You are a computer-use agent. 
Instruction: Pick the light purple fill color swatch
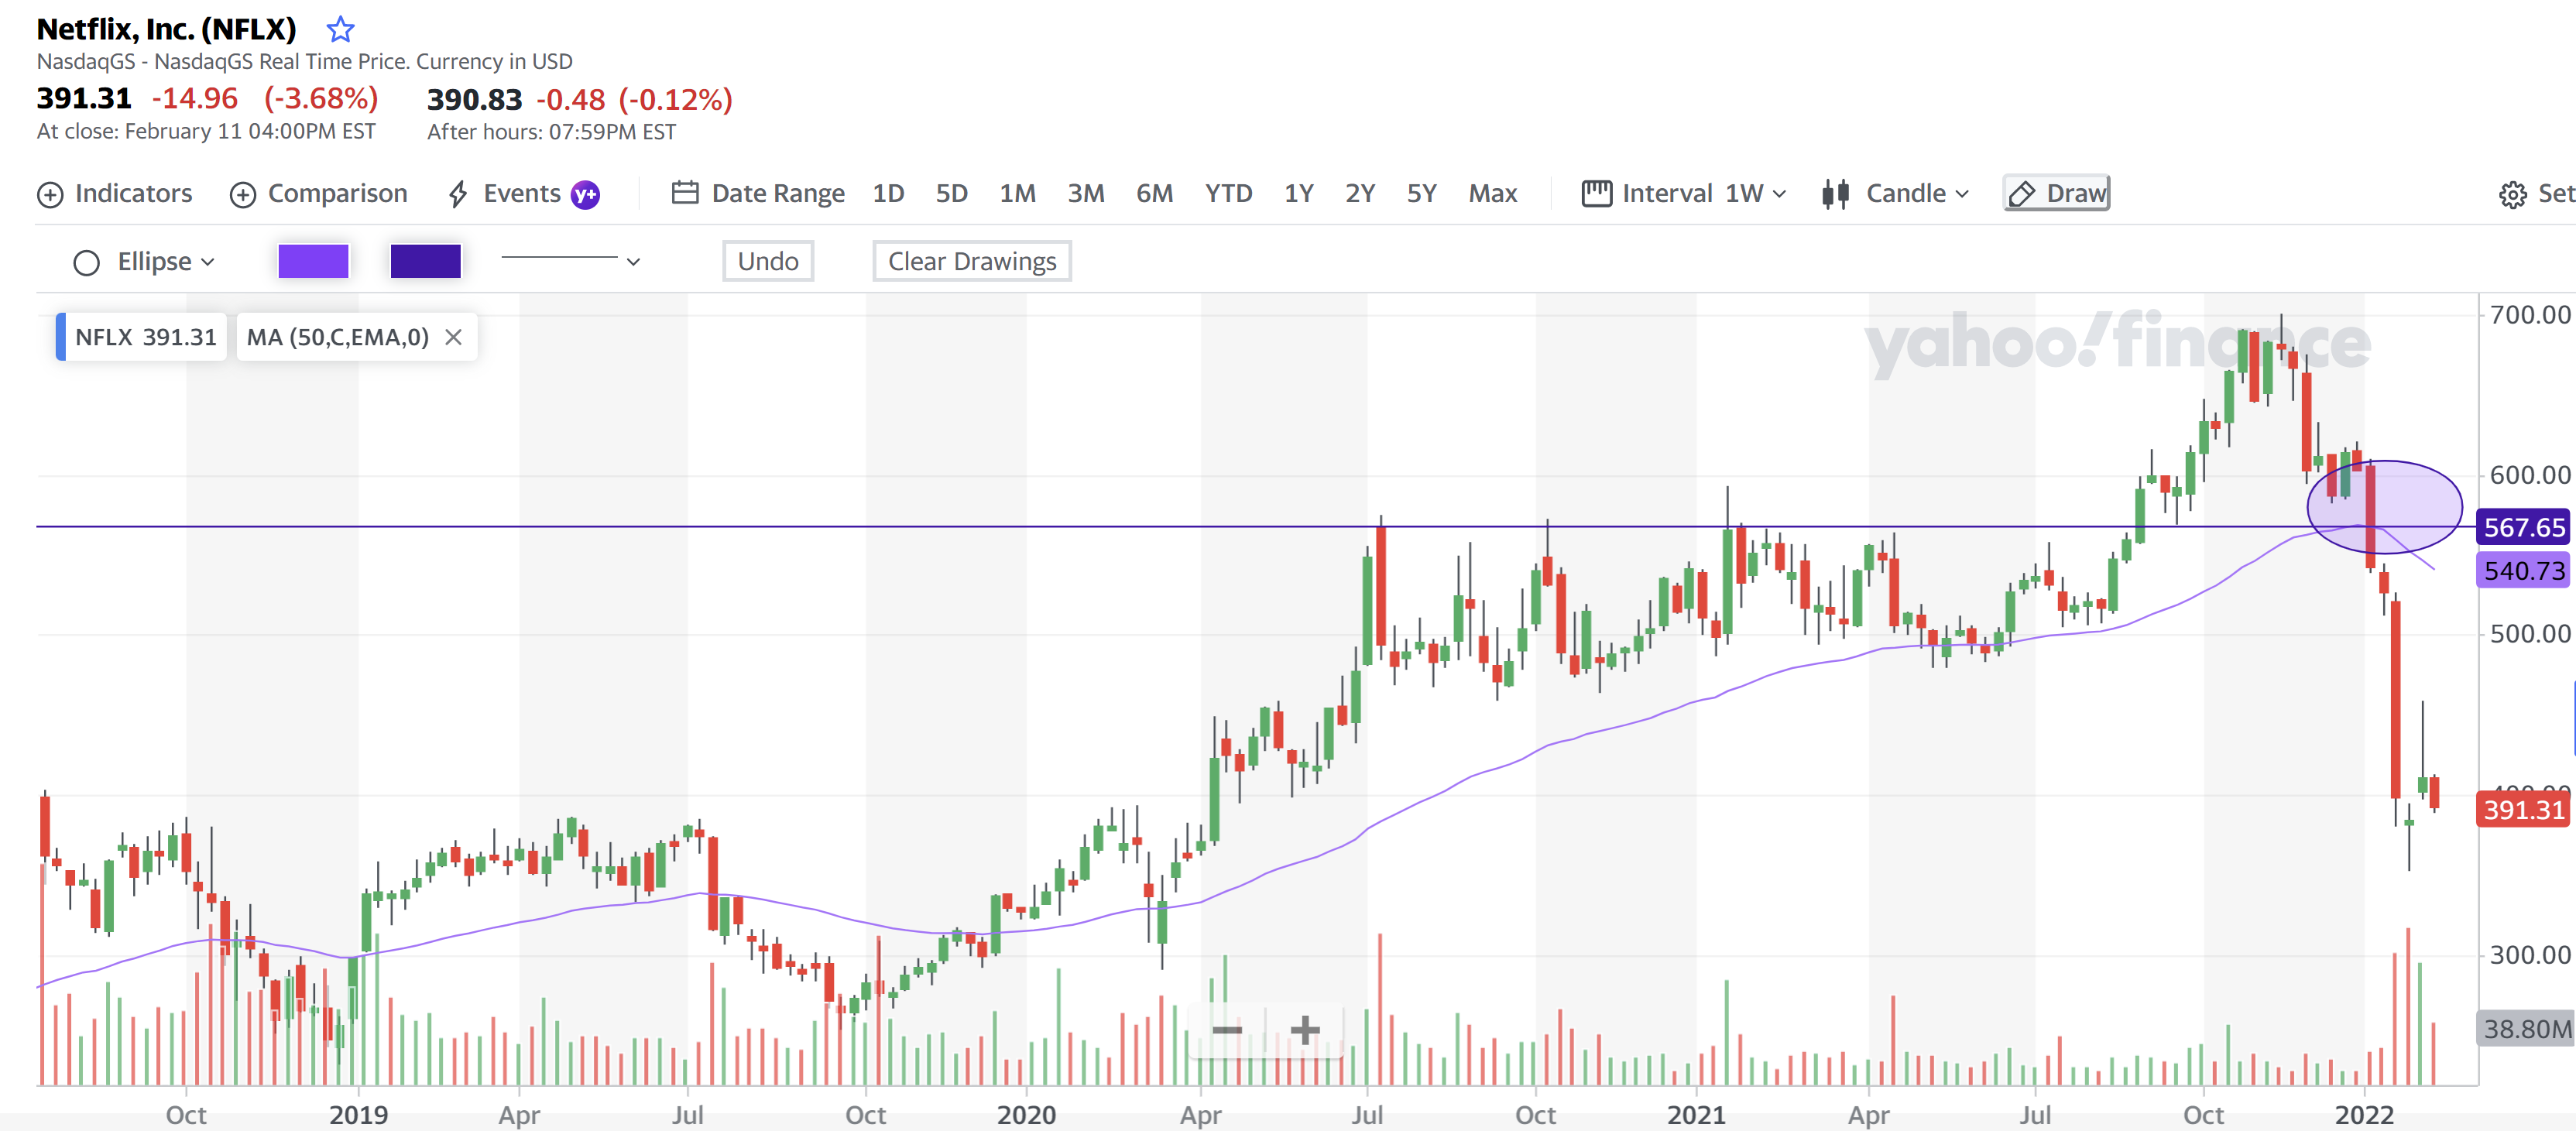coord(313,261)
